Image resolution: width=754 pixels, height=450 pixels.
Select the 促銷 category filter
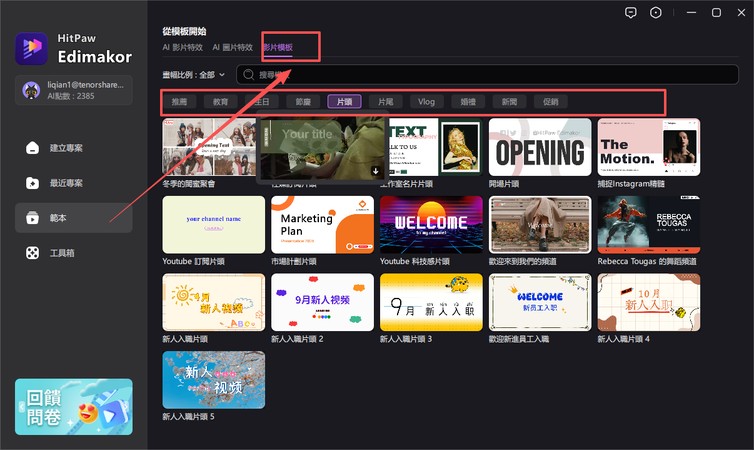pos(551,101)
